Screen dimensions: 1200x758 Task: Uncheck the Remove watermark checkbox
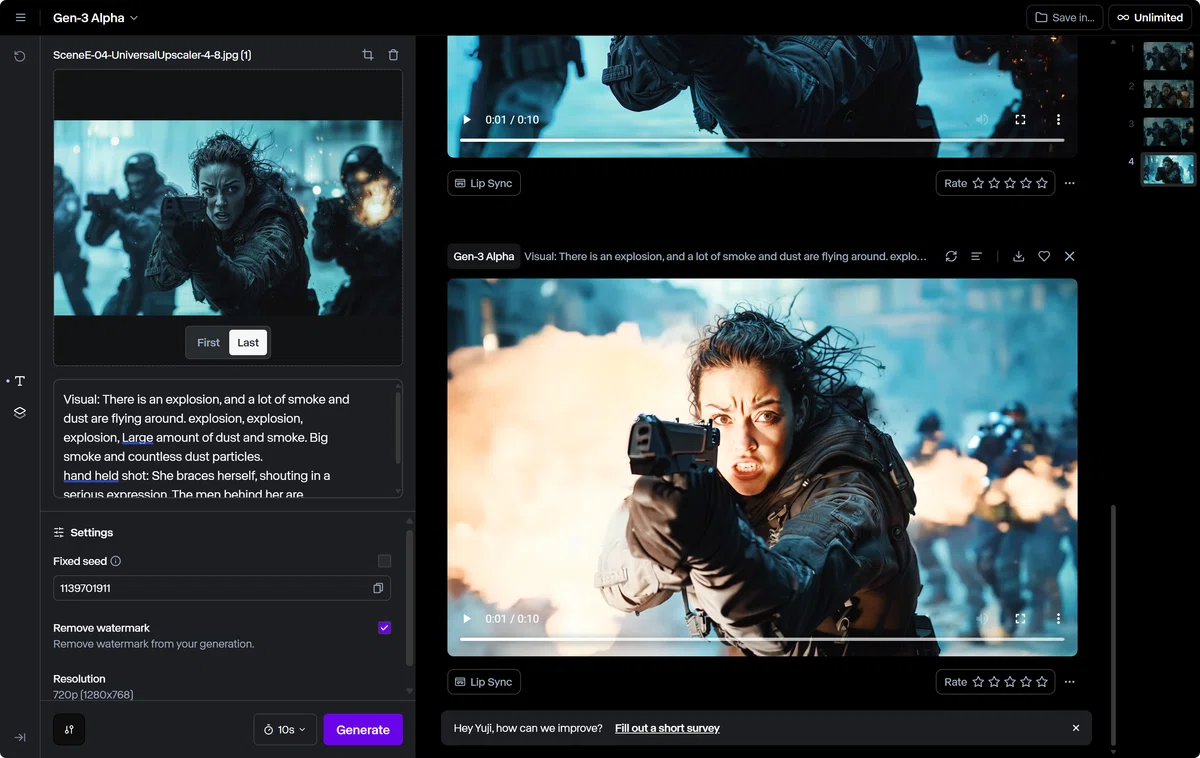coord(384,628)
